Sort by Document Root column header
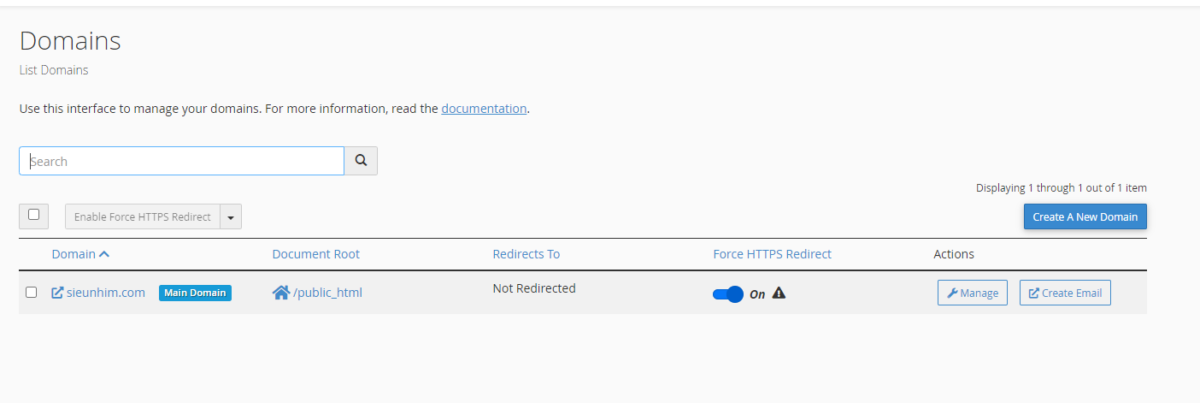Image resolution: width=1200 pixels, height=403 pixels. point(316,254)
